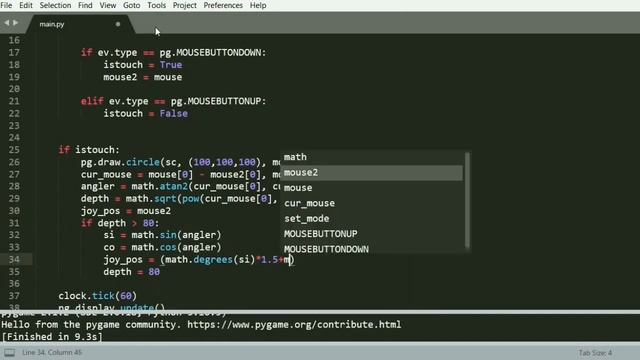
Task: Go to previous tab with left arrow
Action: 7,23
